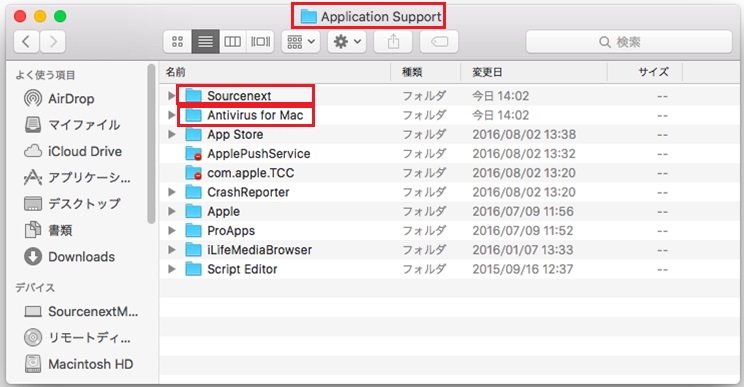Select Macintosh HD in the sidebar

pyautogui.click(x=79, y=364)
